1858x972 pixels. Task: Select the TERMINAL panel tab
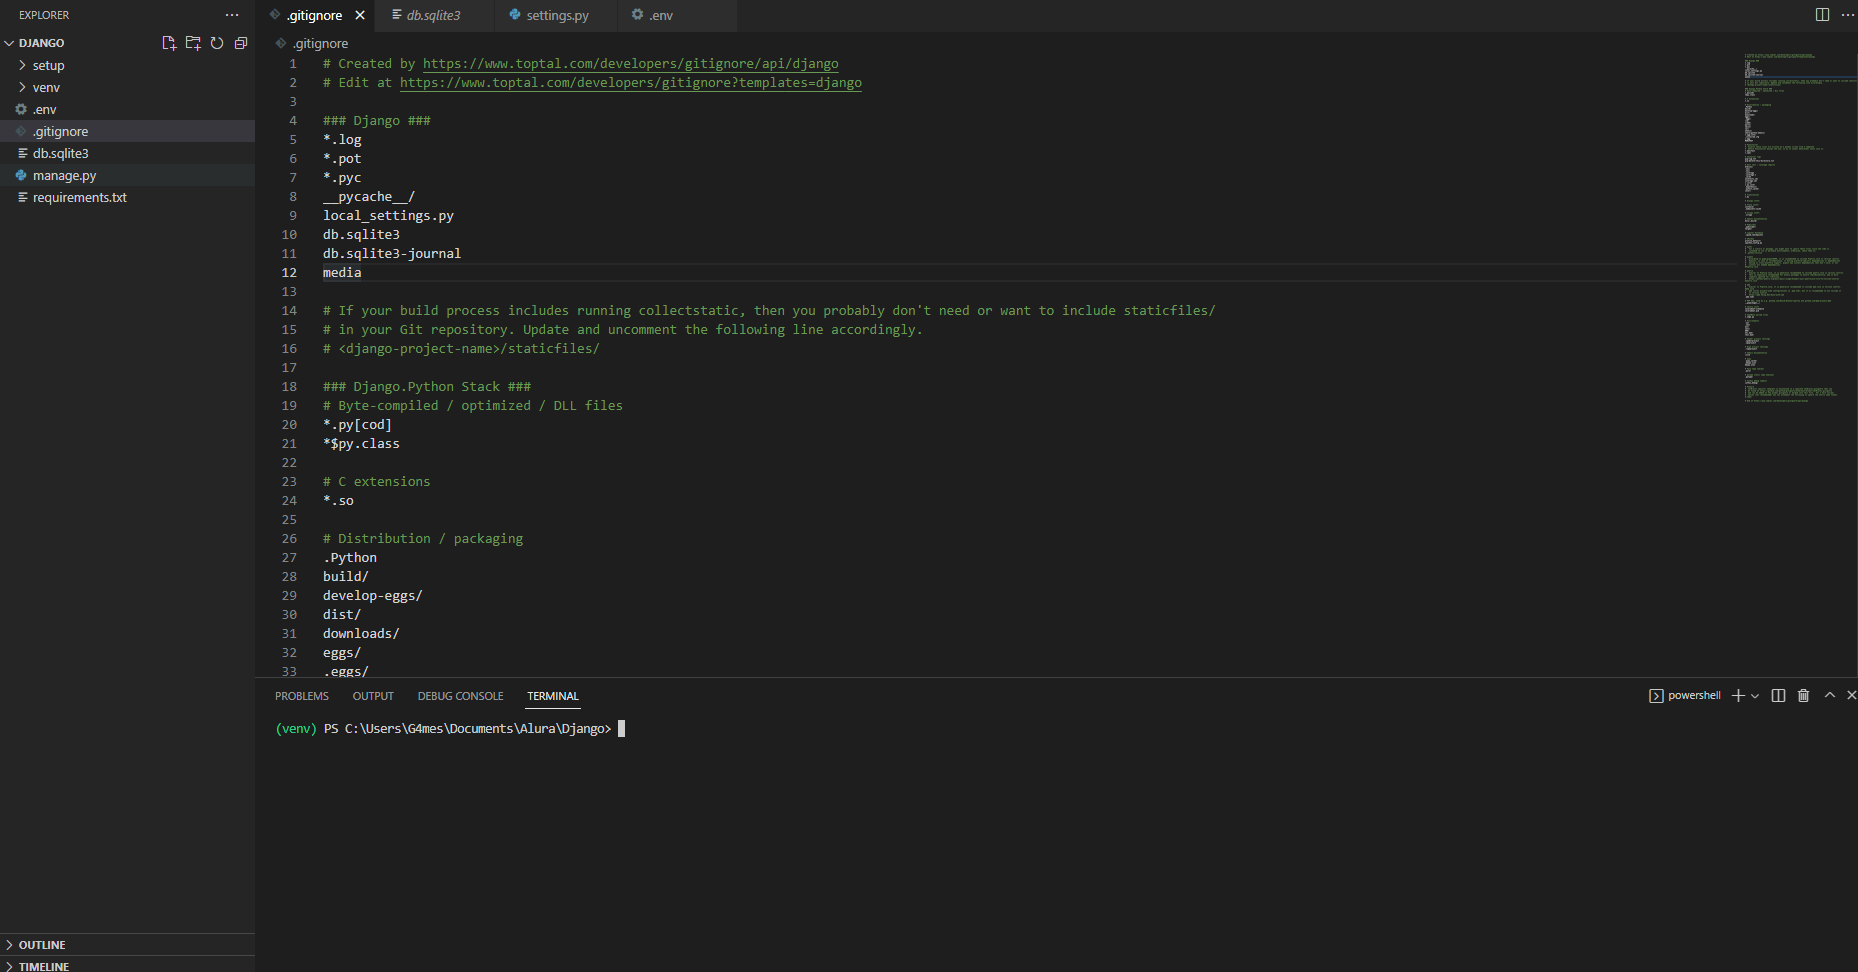pos(553,696)
